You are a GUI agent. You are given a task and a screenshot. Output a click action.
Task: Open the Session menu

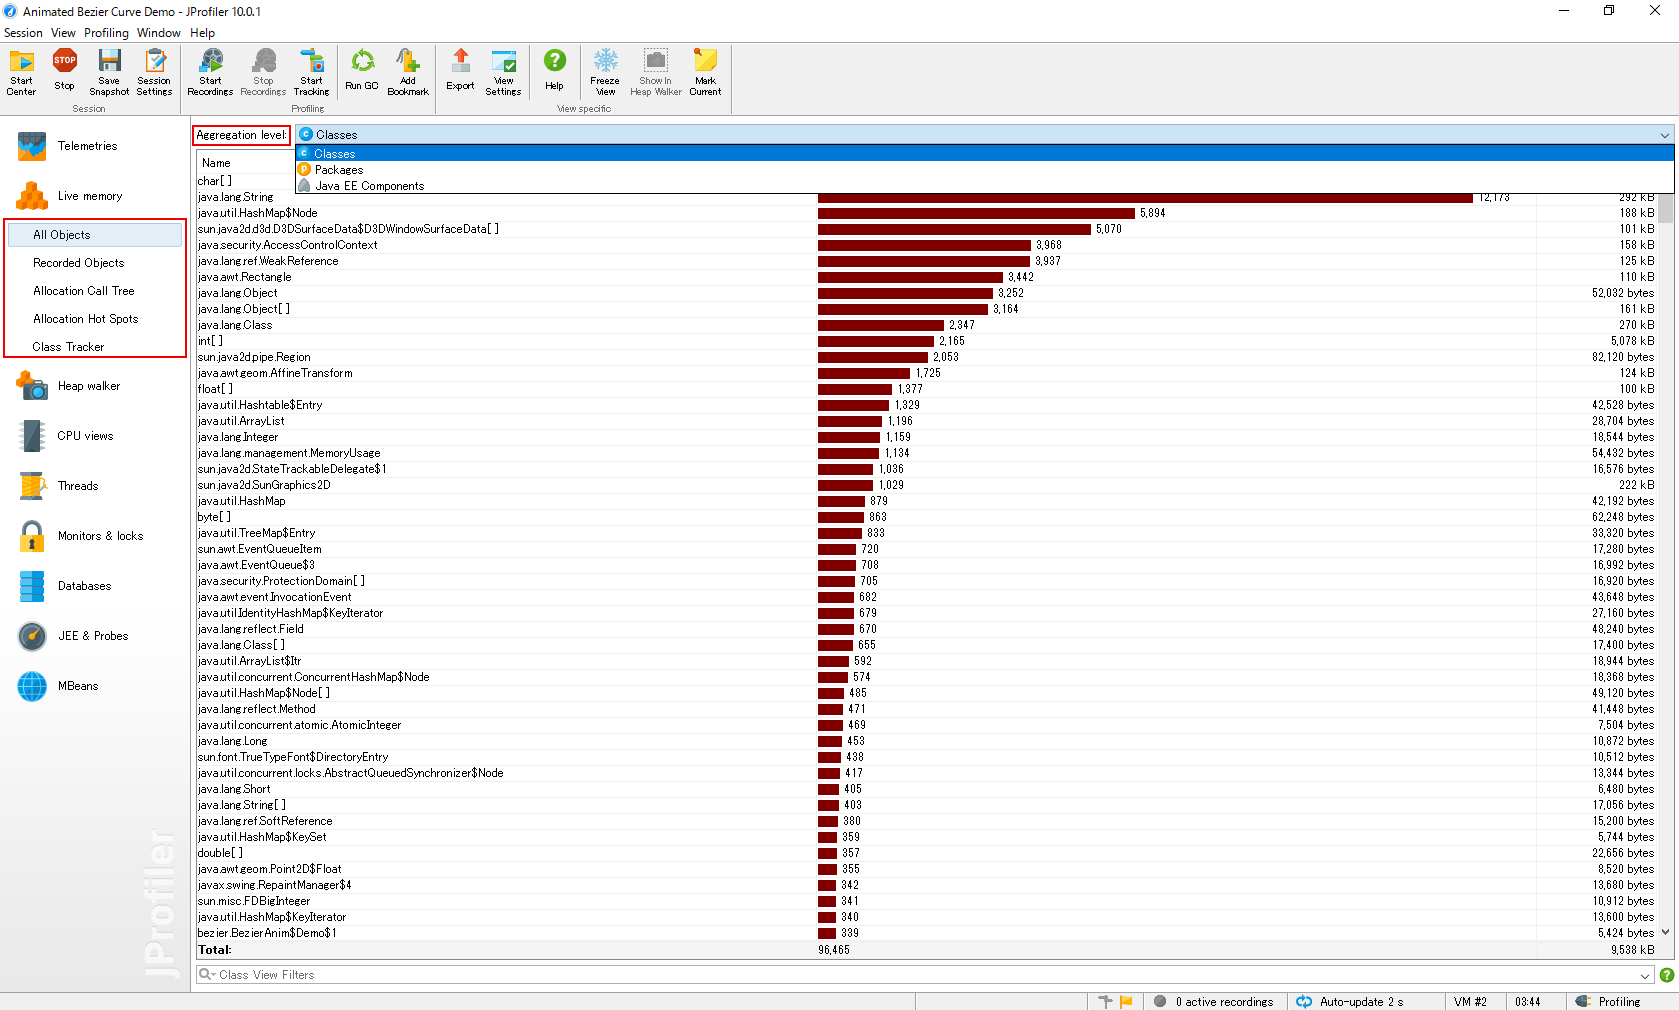coord(23,33)
